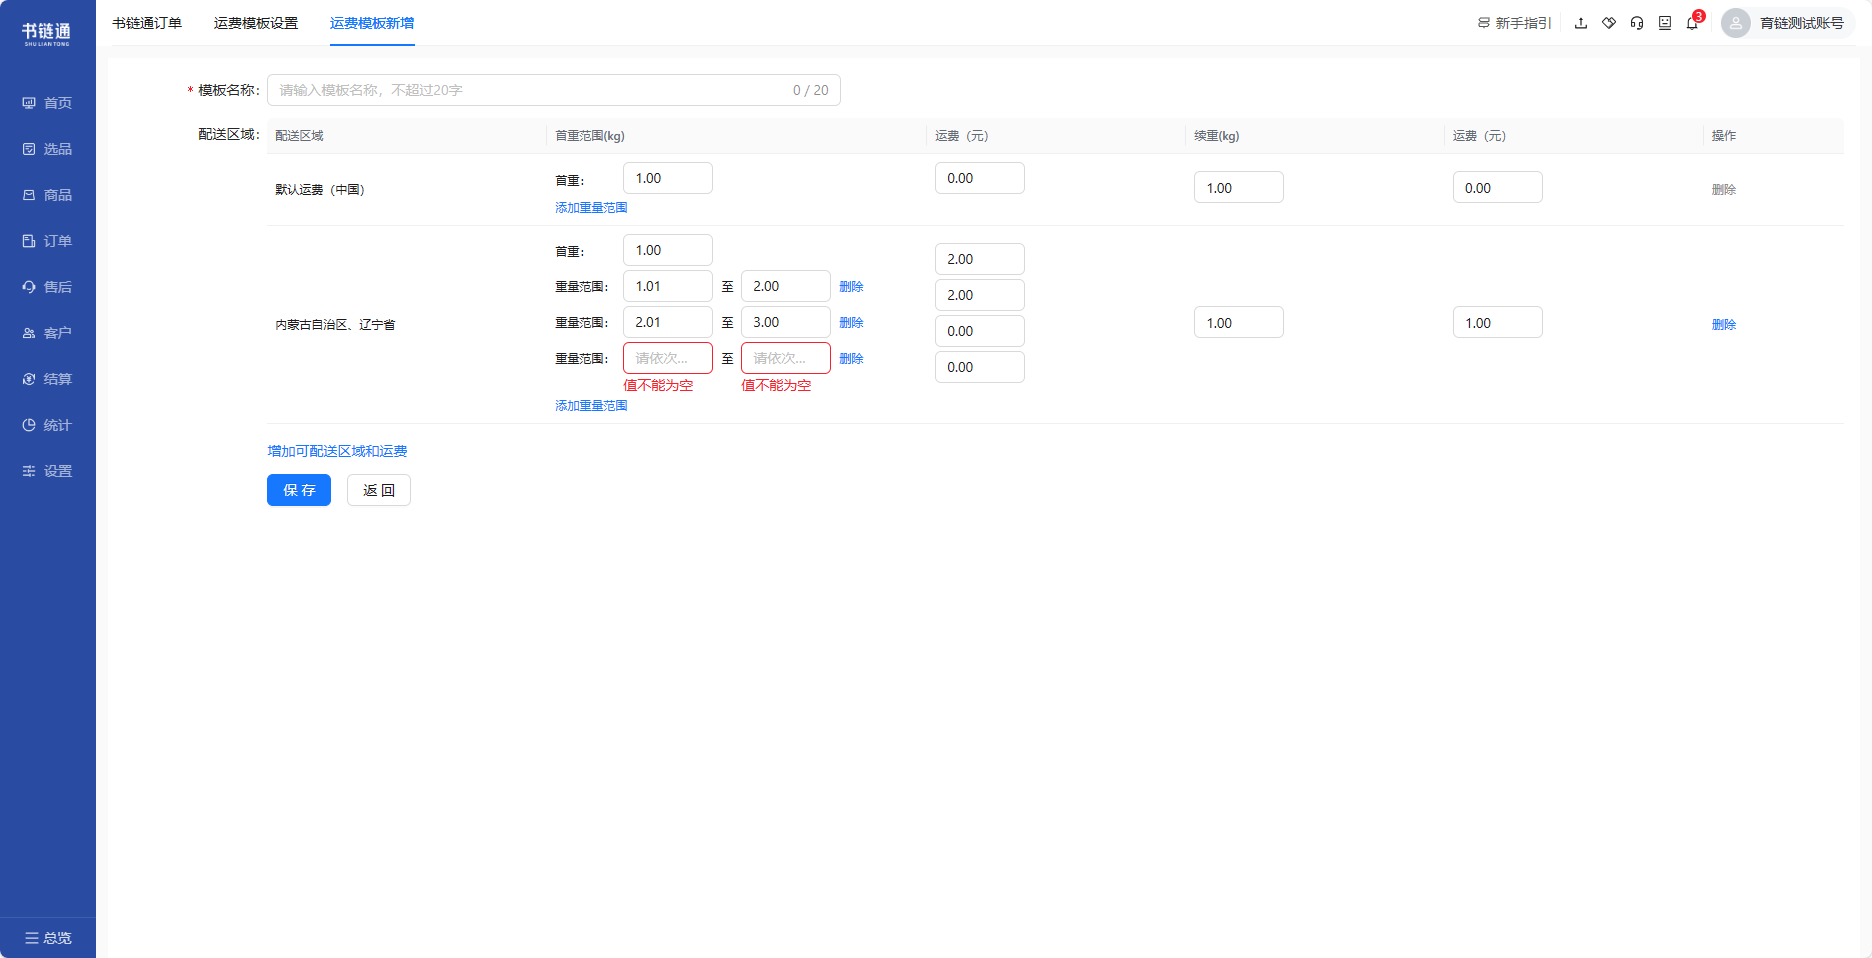This screenshot has height=958, width=1872.
Task: Click 操作 column header
Action: pyautogui.click(x=1724, y=136)
